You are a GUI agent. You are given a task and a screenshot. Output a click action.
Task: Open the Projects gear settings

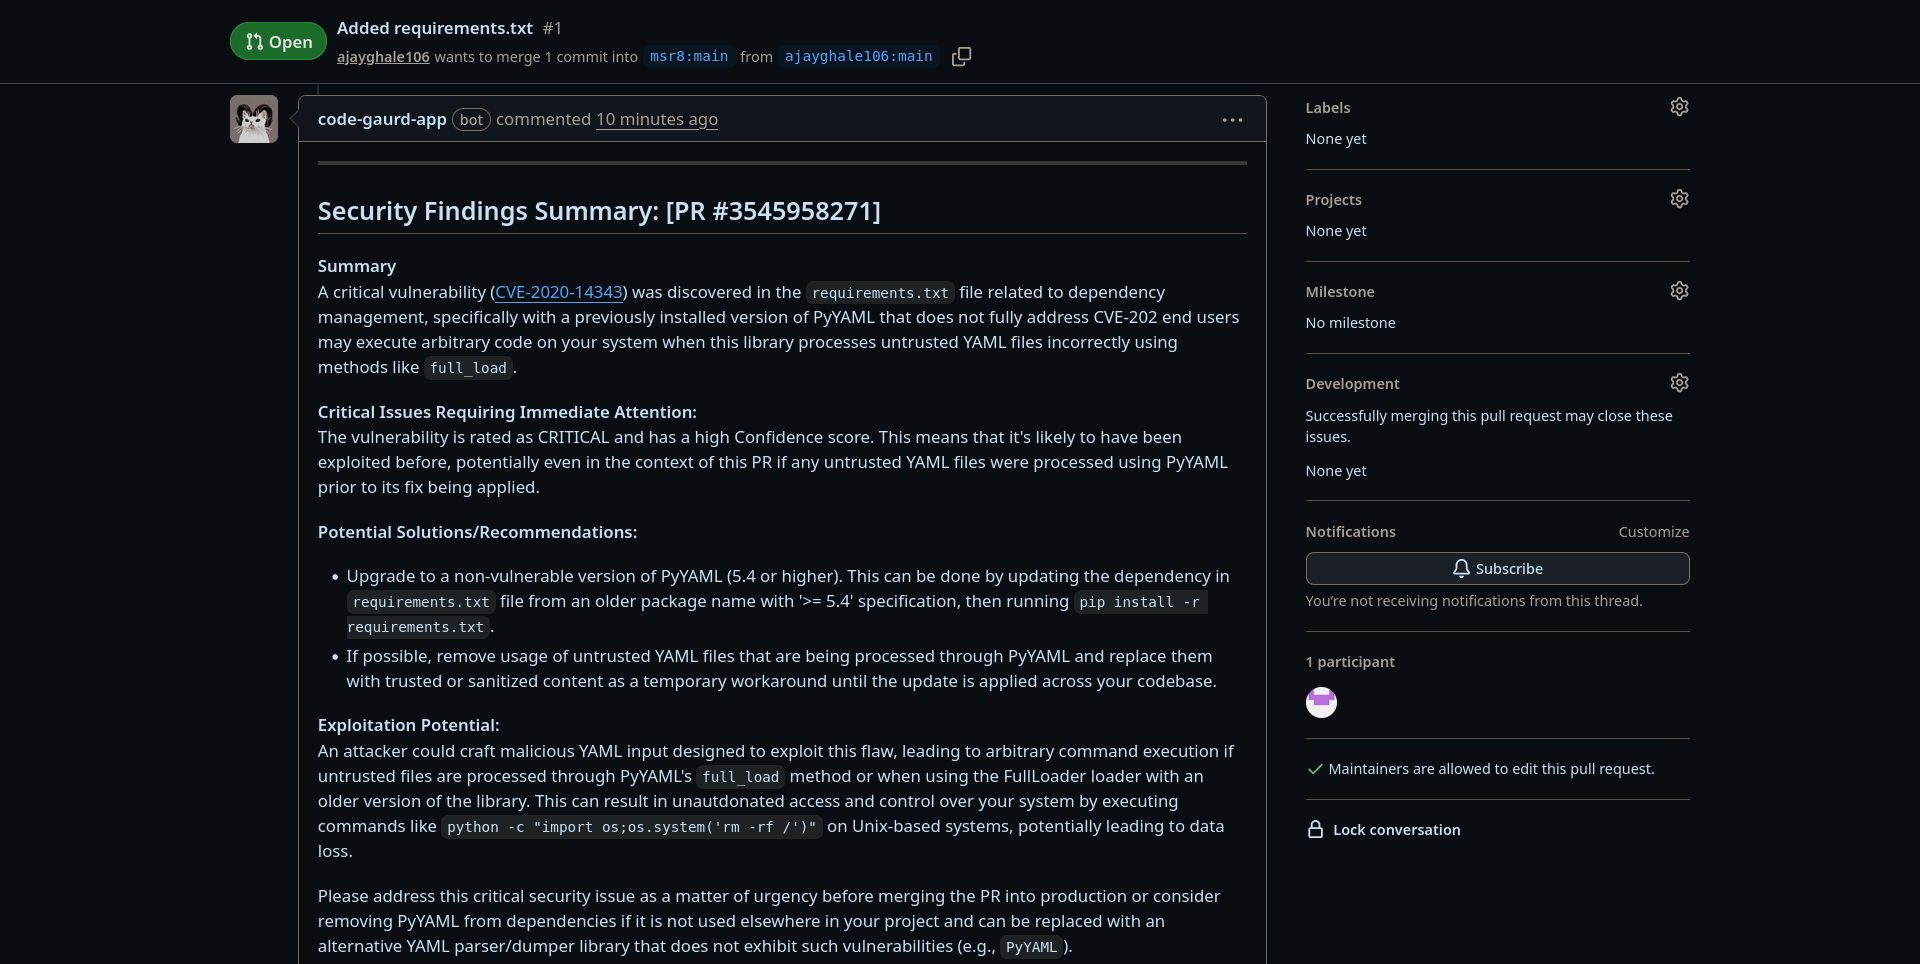1679,199
